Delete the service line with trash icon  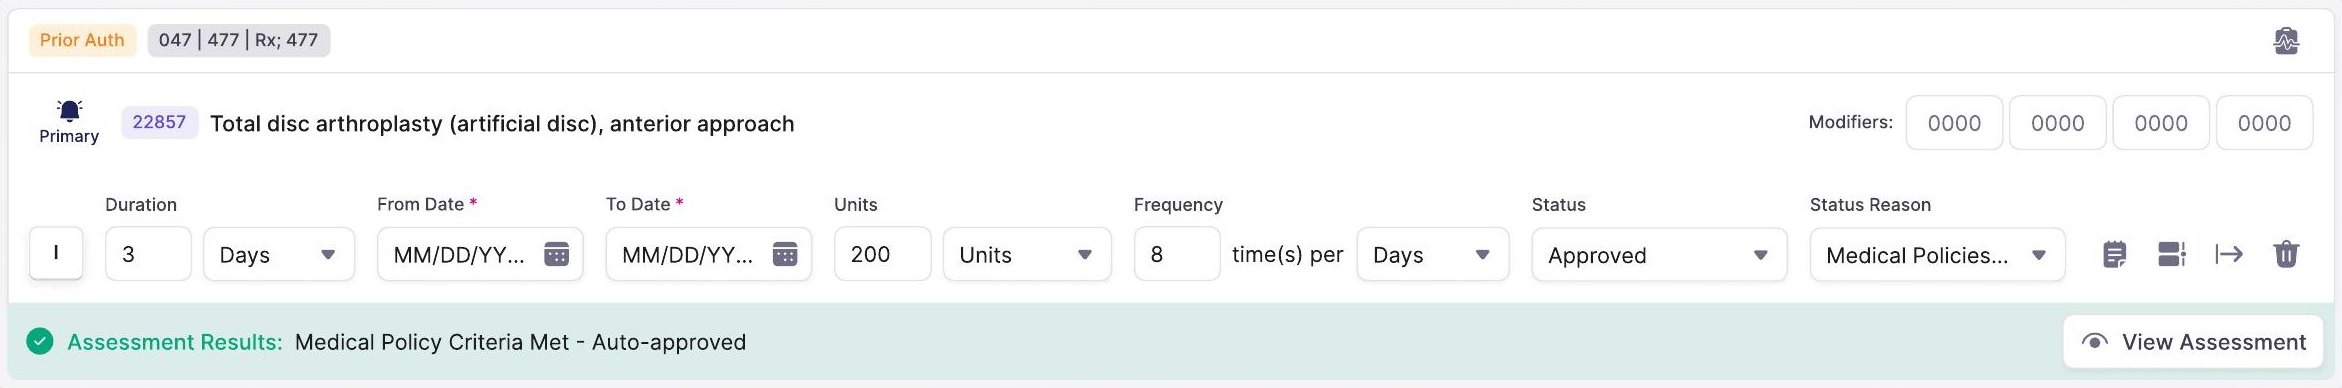click(x=2286, y=254)
